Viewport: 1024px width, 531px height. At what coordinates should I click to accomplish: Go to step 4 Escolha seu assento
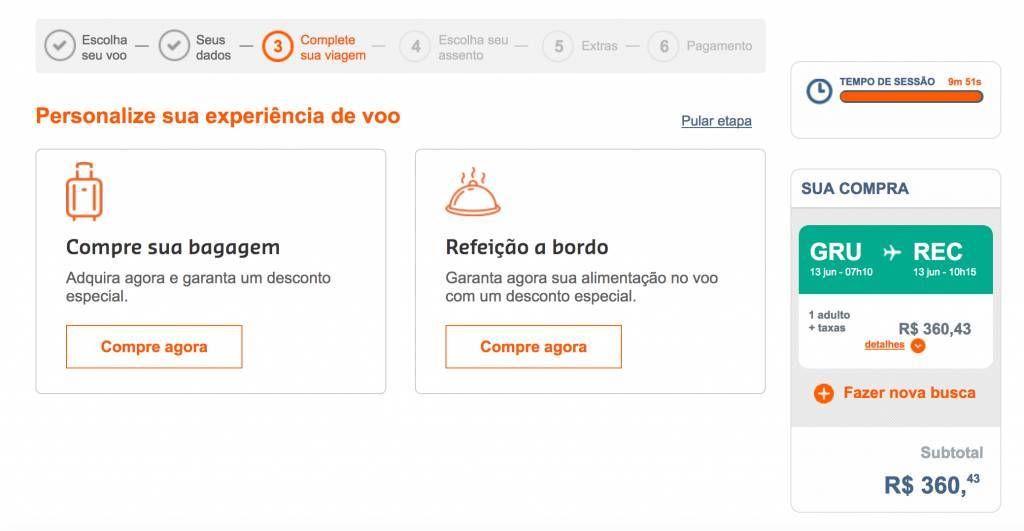454,47
